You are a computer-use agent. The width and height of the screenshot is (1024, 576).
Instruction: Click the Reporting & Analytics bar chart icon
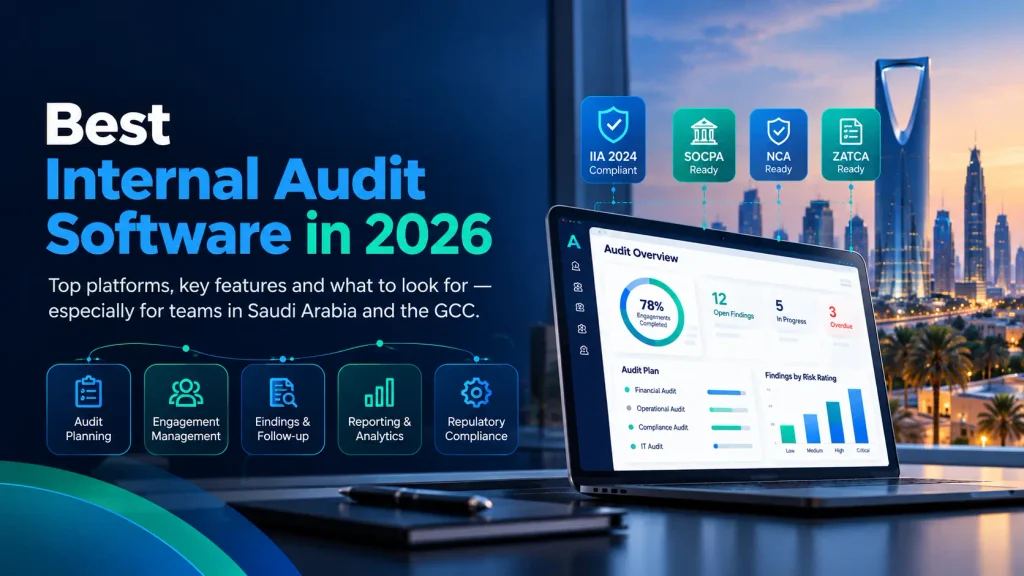[379, 392]
